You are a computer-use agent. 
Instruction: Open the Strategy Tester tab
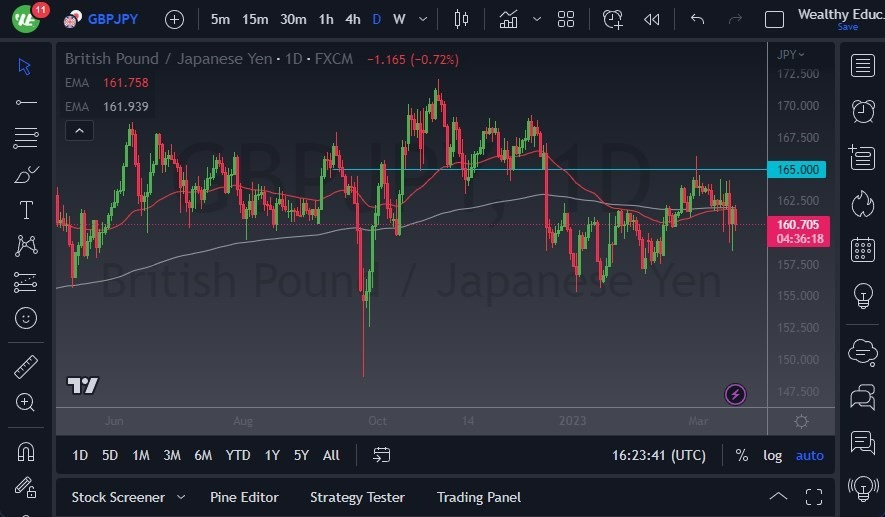[357, 497]
